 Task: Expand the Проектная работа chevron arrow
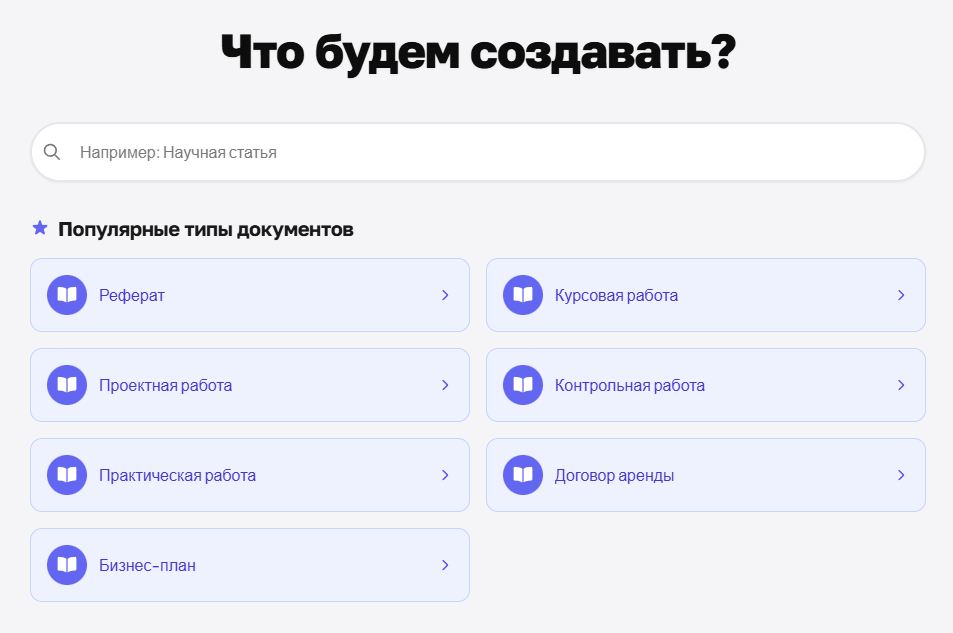pyautogui.click(x=445, y=385)
